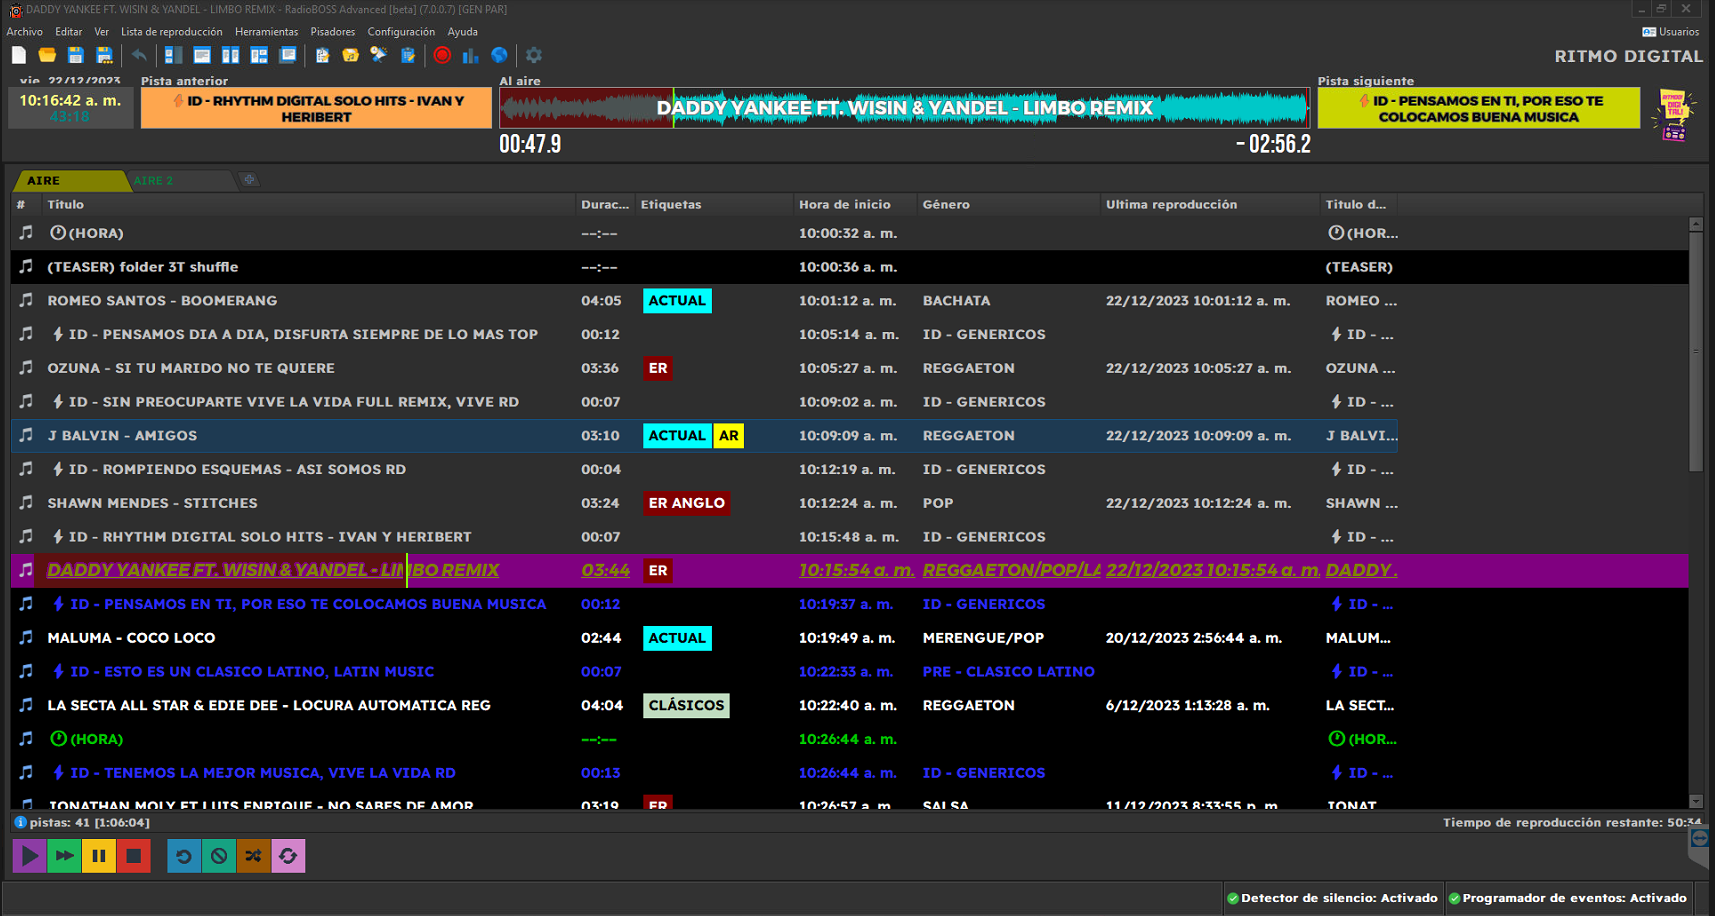Image resolution: width=1715 pixels, height=916 pixels.
Task: Open the Herramientas menu
Action: pyautogui.click(x=266, y=32)
